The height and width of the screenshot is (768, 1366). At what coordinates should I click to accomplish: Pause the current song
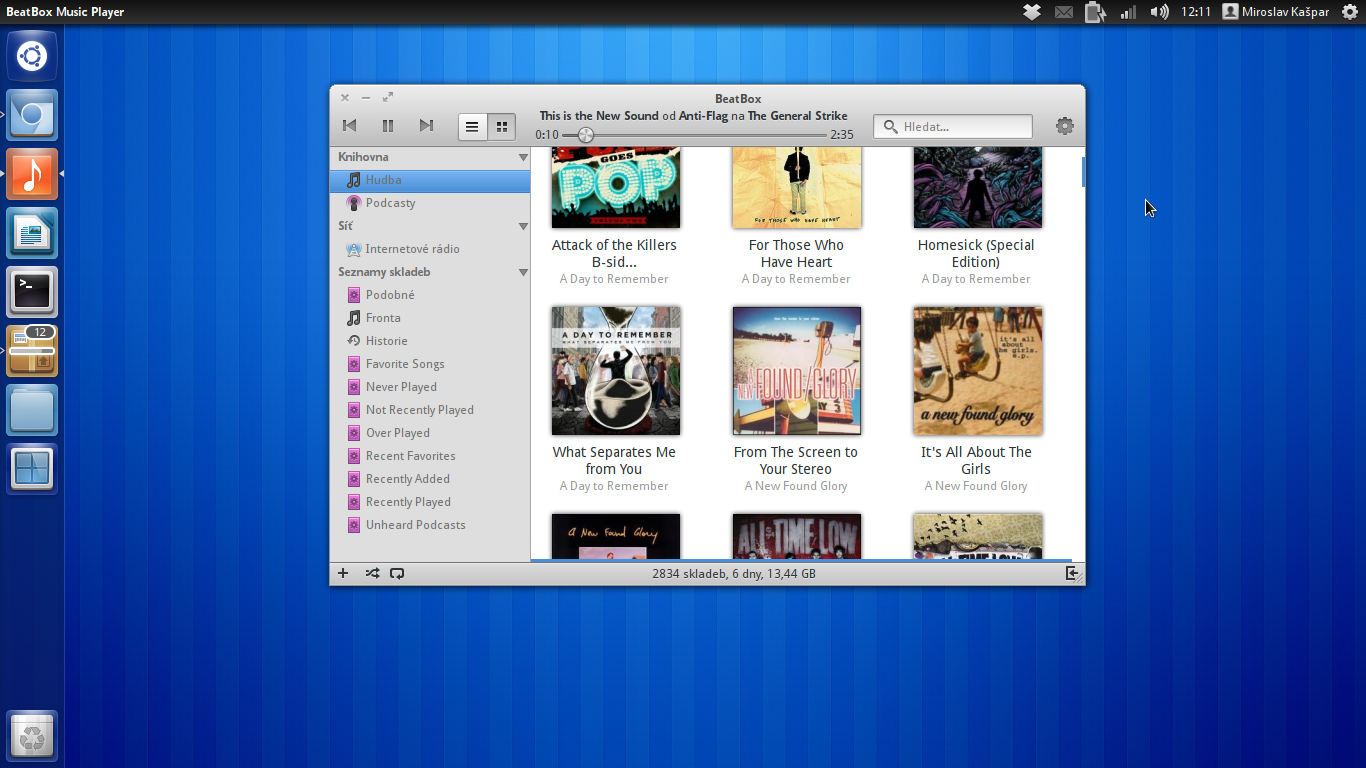click(x=388, y=126)
